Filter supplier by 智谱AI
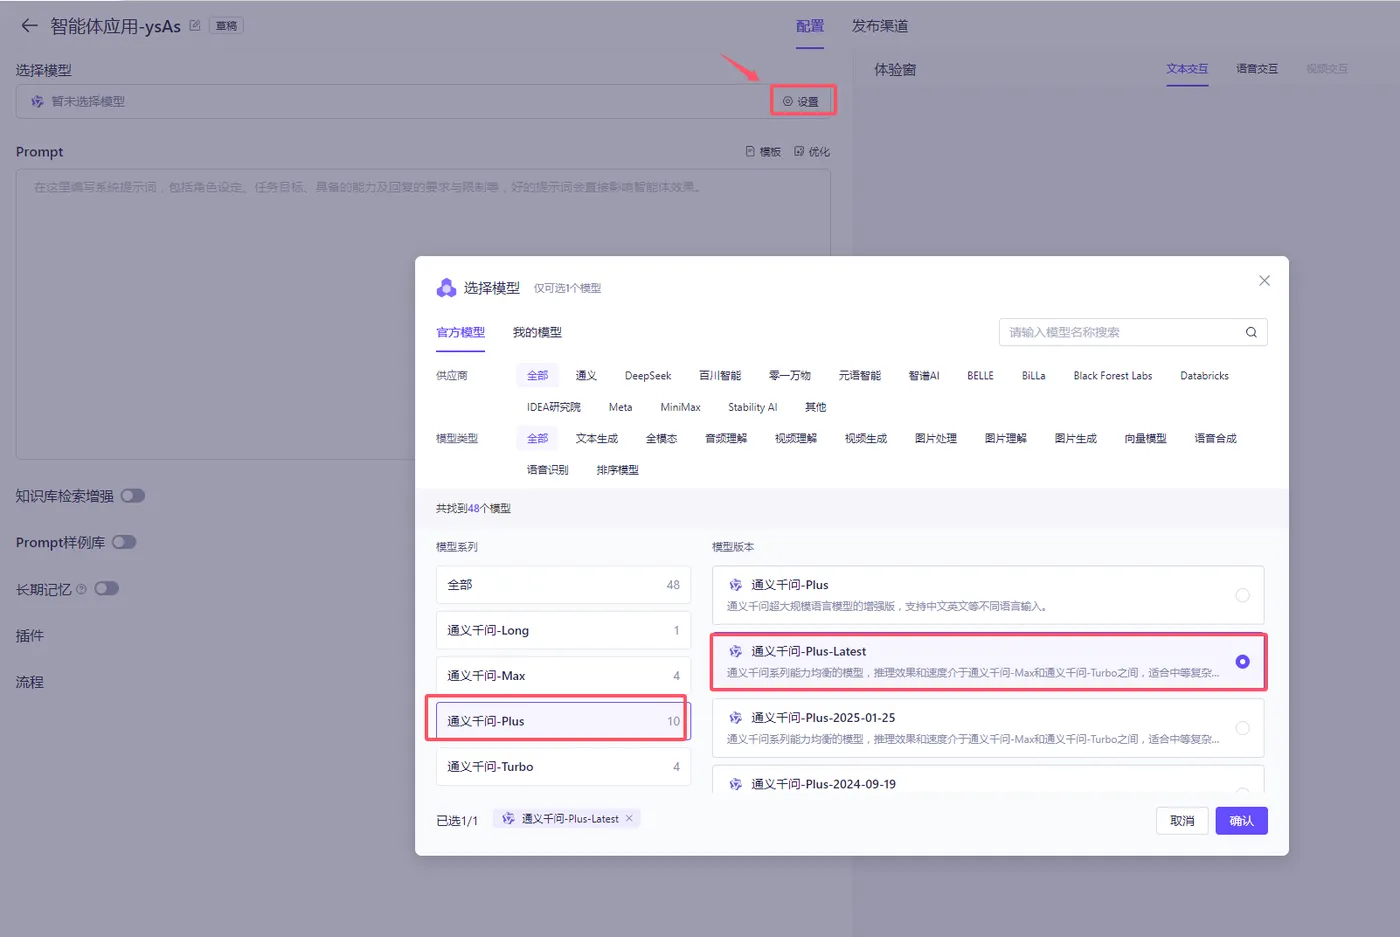This screenshot has height=937, width=1400. [x=924, y=376]
